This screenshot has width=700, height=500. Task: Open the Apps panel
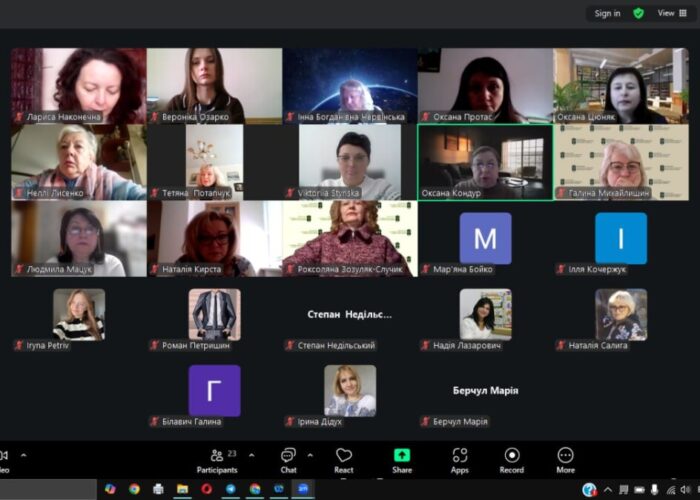pyautogui.click(x=460, y=459)
